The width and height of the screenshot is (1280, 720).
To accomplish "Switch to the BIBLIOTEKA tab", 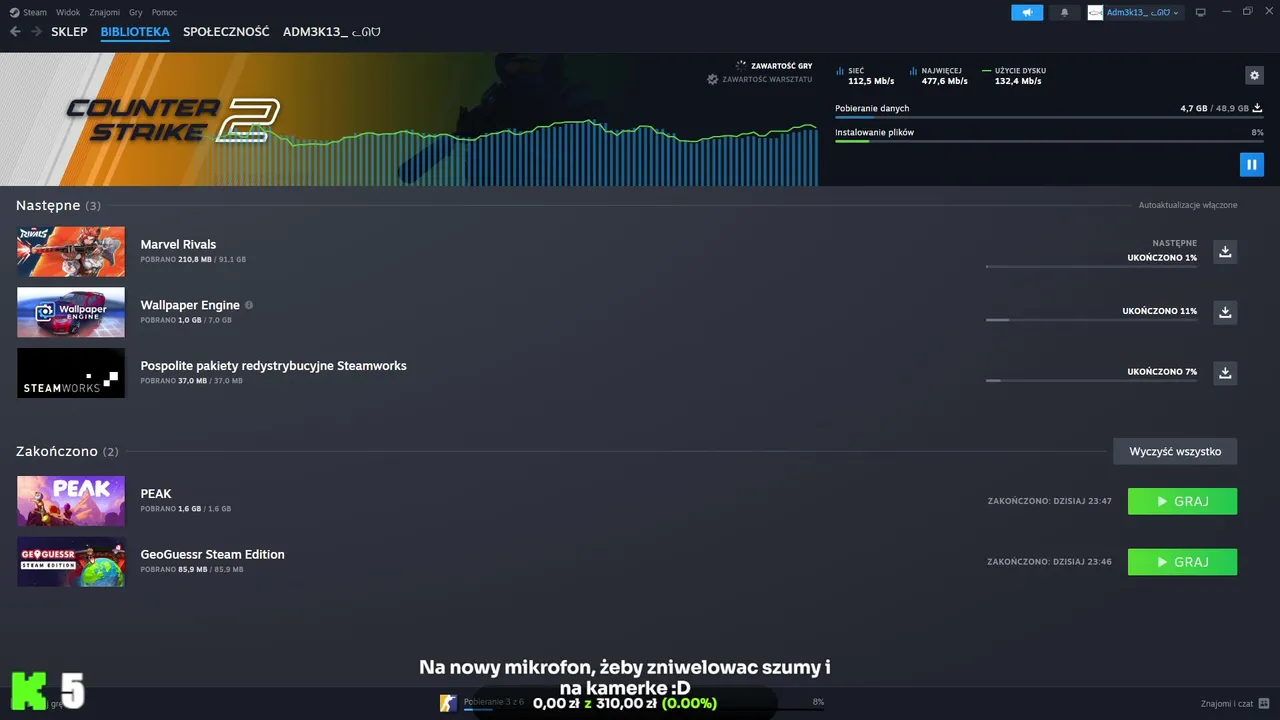I will click(135, 32).
